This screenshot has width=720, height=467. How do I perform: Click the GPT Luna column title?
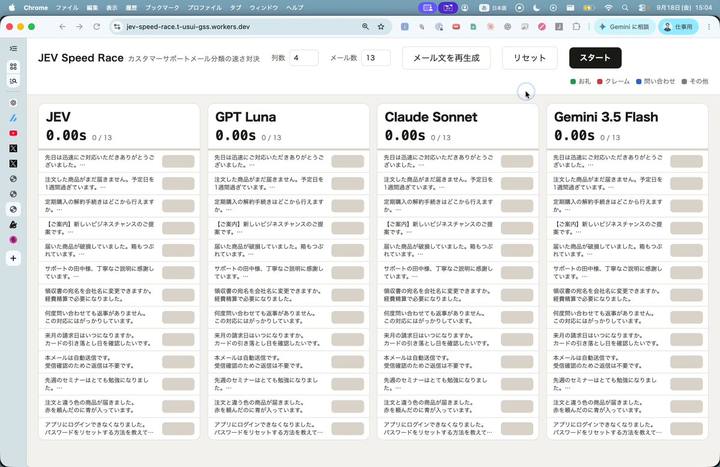tap(246, 117)
